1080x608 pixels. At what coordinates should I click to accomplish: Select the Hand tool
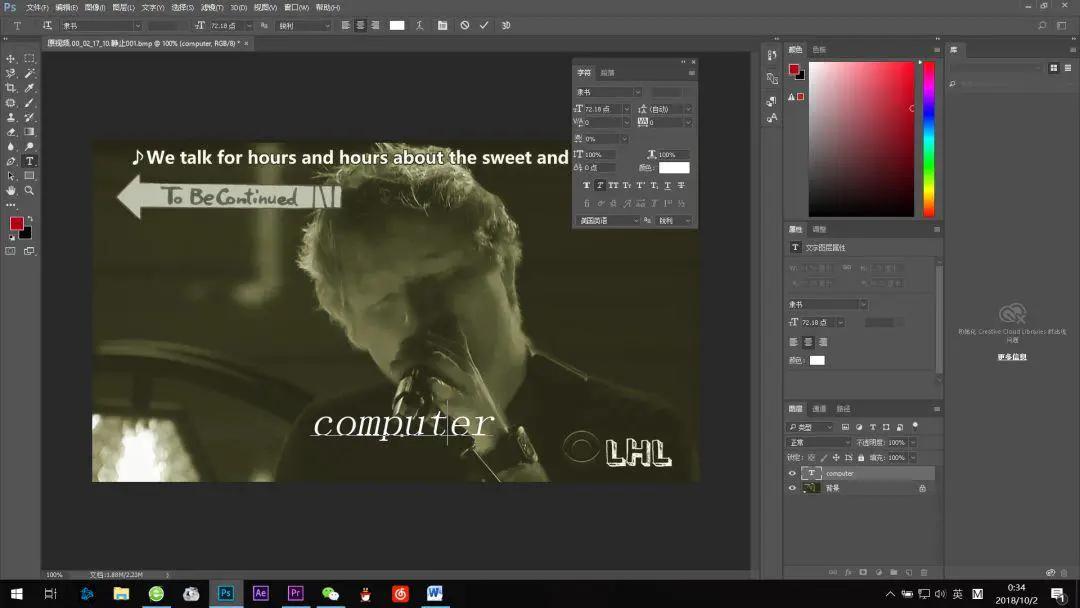click(x=11, y=190)
